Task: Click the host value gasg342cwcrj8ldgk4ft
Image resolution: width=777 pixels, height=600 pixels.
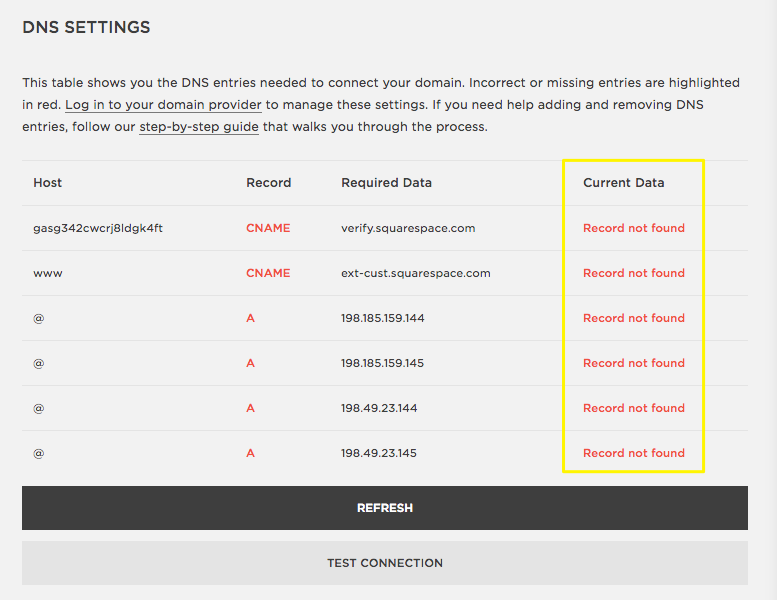Action: coord(98,228)
